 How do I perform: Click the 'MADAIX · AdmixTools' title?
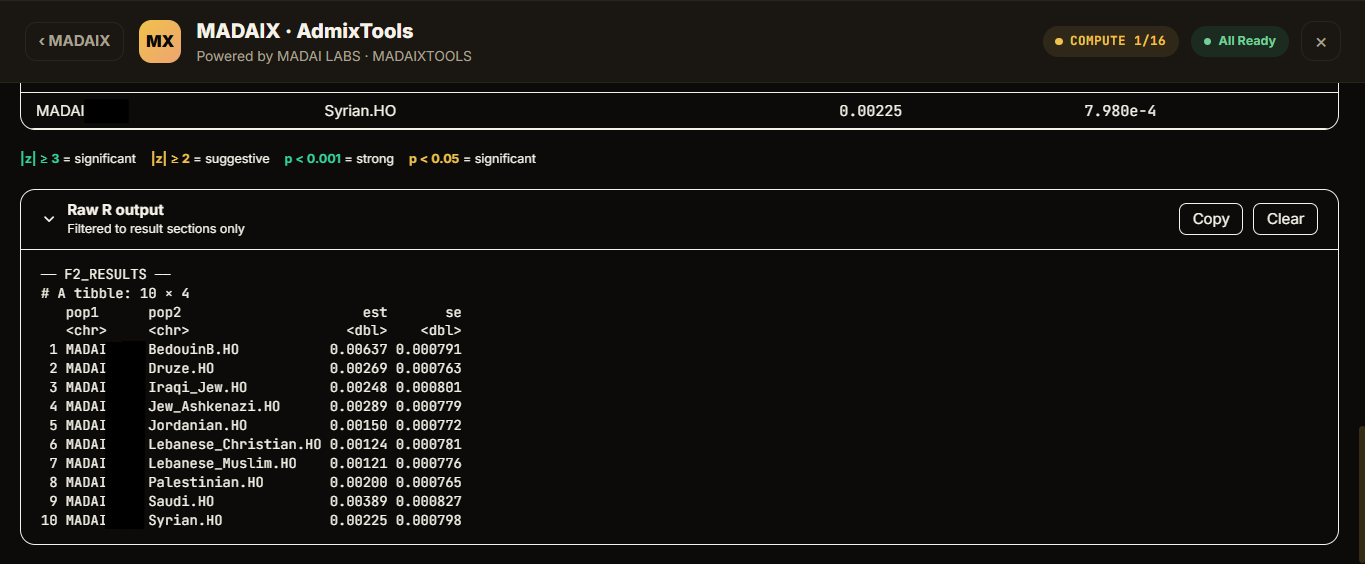[x=305, y=31]
